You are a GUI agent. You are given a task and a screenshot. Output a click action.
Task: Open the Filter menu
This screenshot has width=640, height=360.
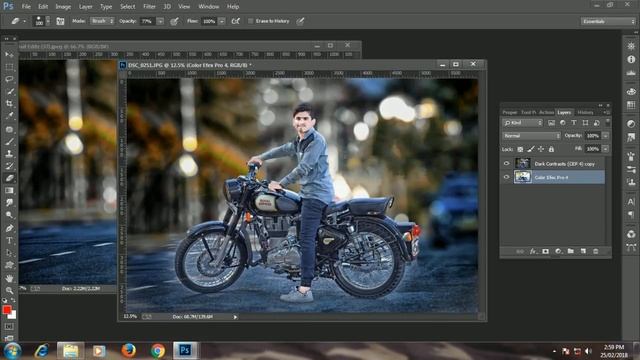(149, 7)
